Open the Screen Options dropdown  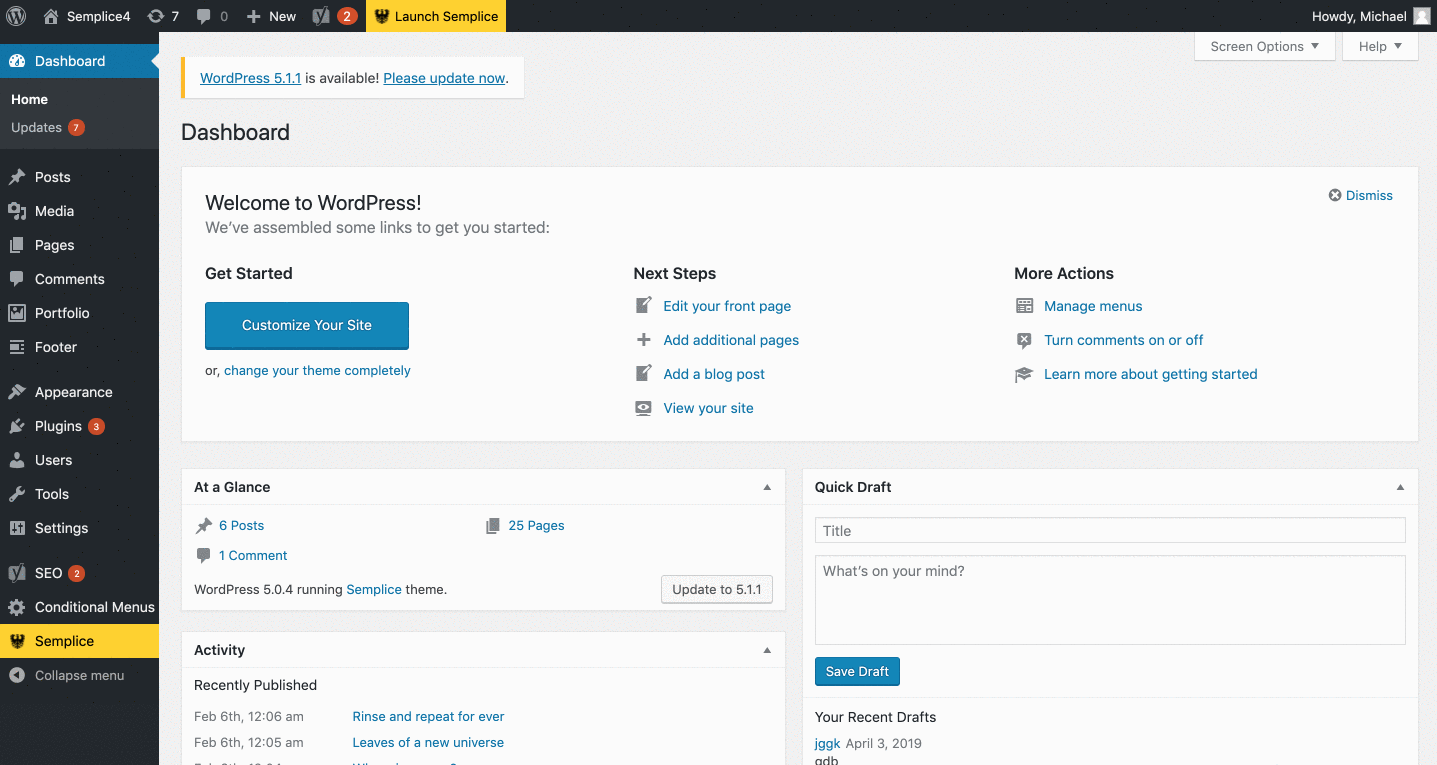1263,46
